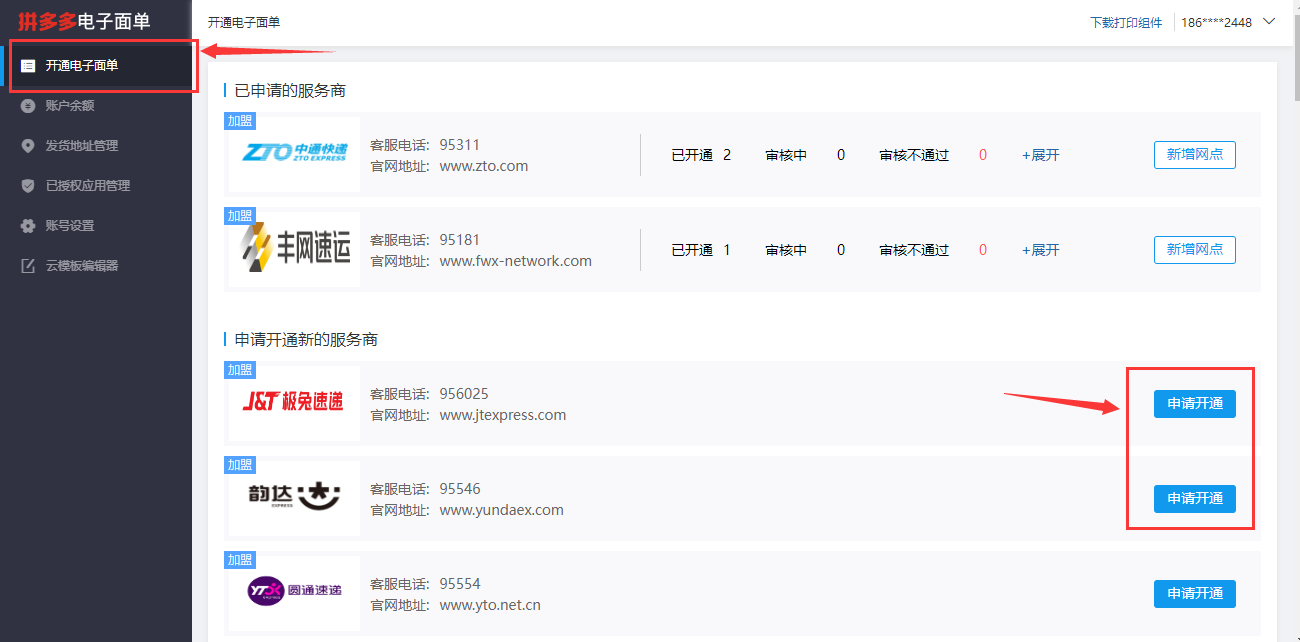This screenshot has height=642, width=1300.
Task: Click 申请开通 for 圆通速递
Action: 1195,594
